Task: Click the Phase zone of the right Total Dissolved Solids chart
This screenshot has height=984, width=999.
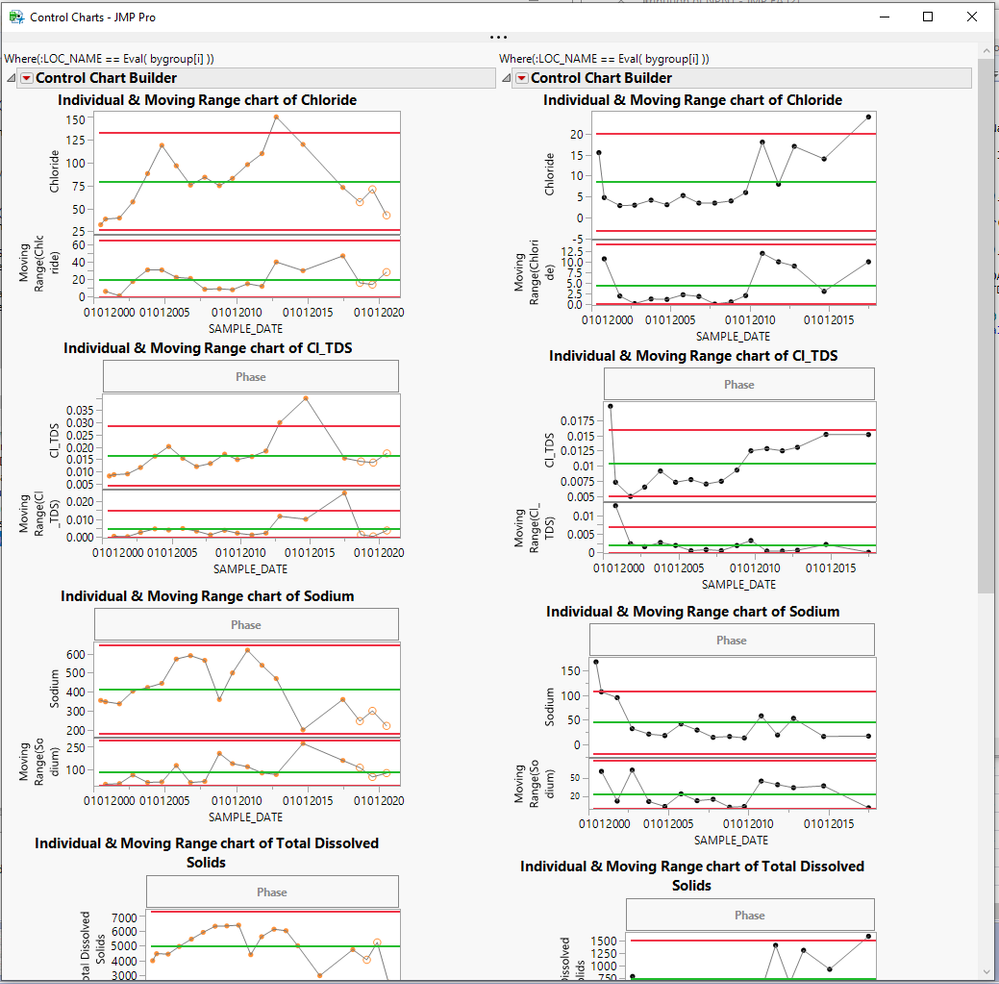Action: pos(750,915)
